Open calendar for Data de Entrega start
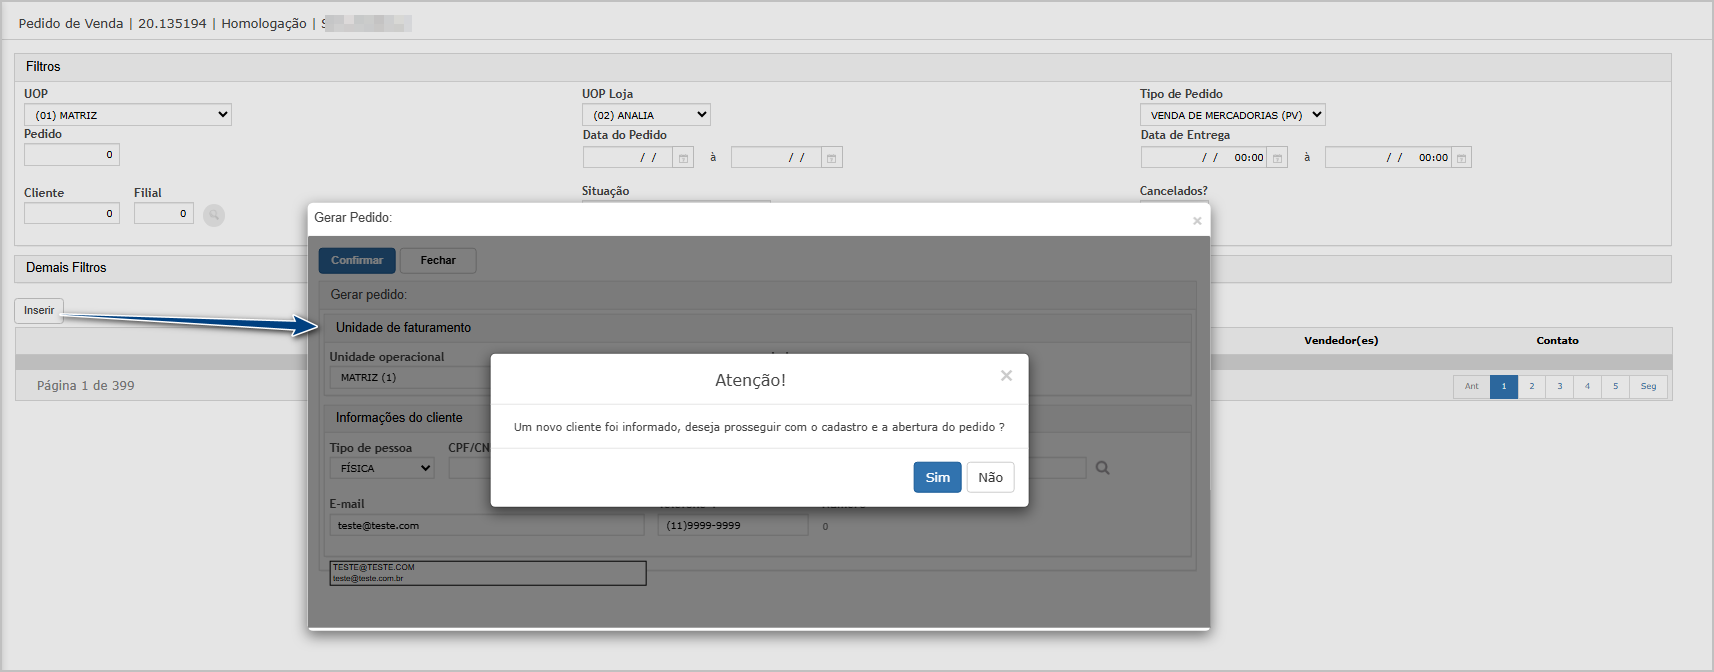 point(1277,158)
